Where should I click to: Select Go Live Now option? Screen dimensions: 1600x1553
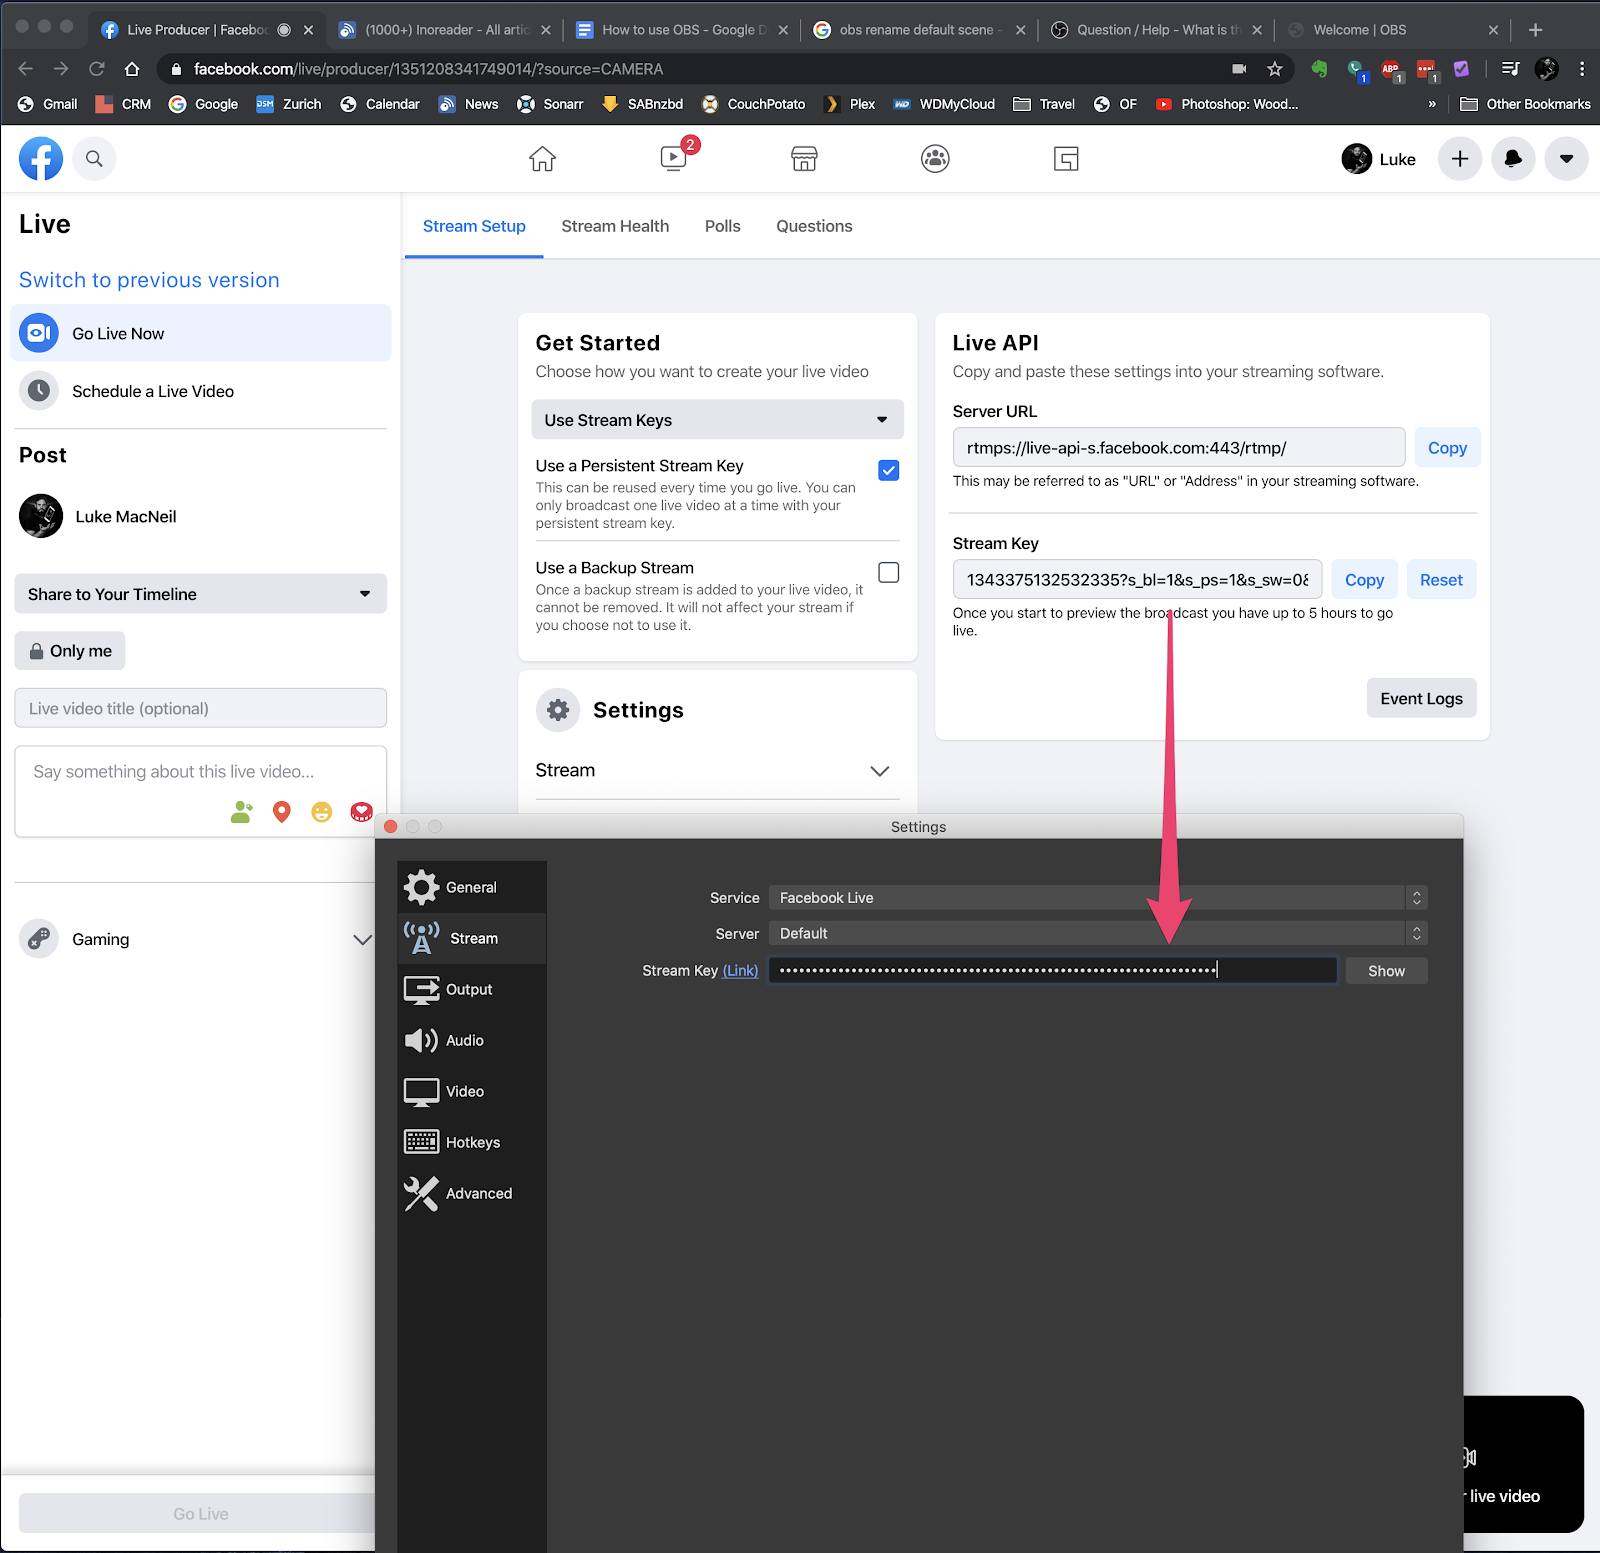(x=201, y=333)
